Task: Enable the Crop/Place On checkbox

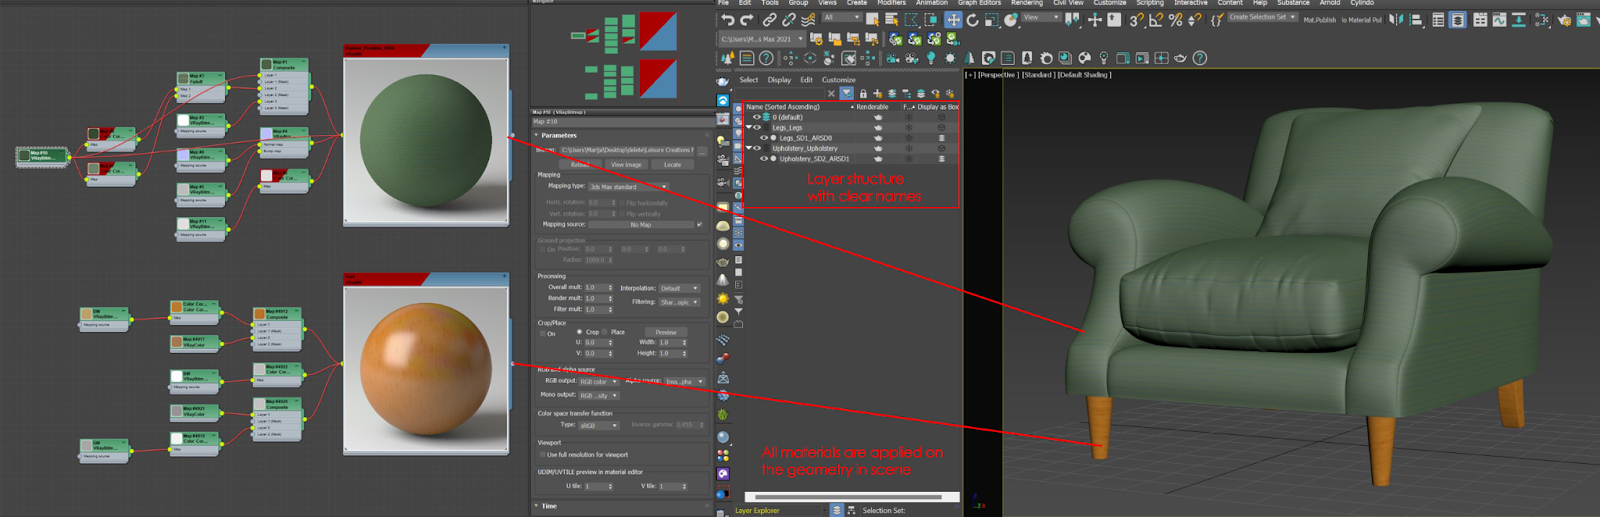Action: tap(543, 334)
